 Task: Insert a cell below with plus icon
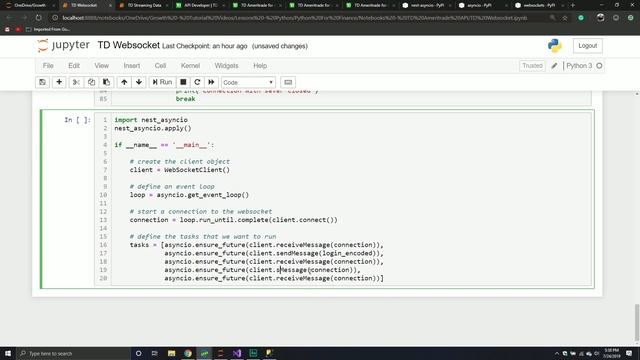pyautogui.click(x=59, y=82)
